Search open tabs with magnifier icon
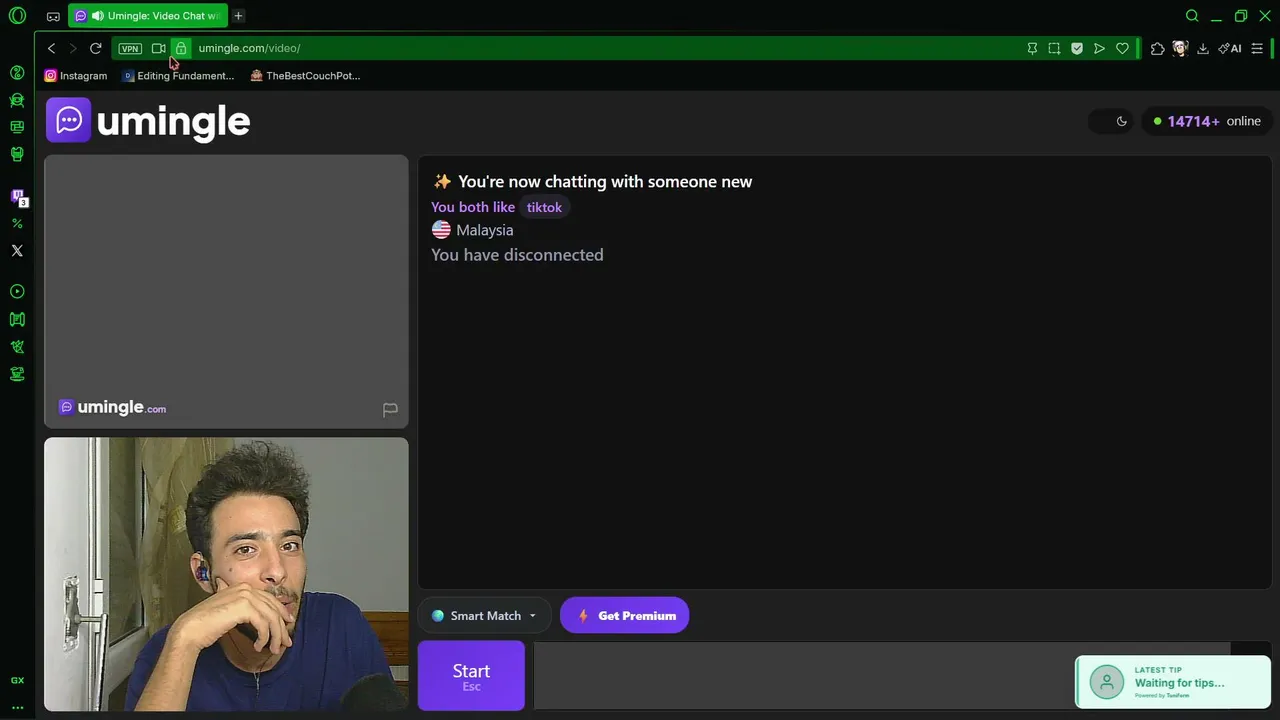 tap(1192, 16)
